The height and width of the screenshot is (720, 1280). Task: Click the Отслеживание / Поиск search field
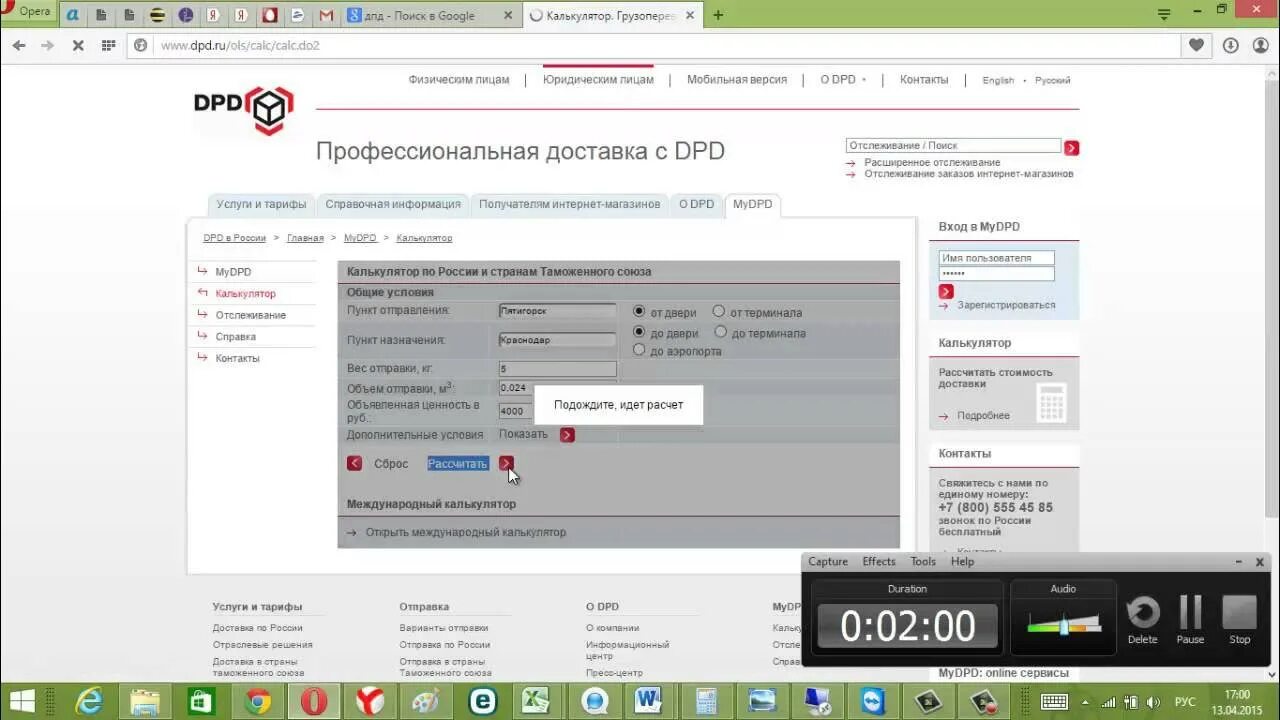click(x=953, y=146)
